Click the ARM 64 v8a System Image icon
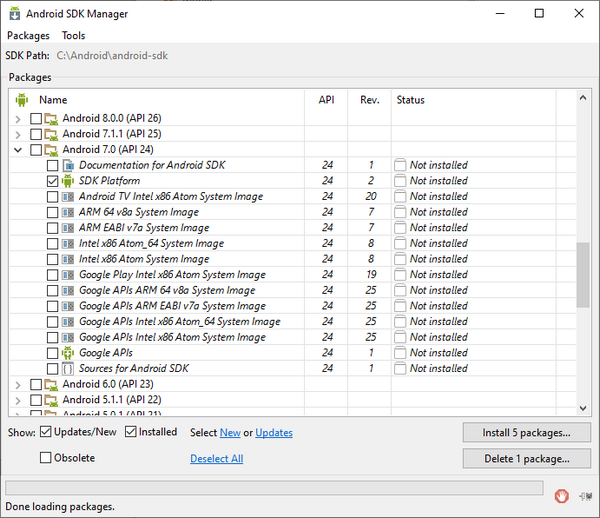The height and width of the screenshot is (518, 600). click(x=68, y=212)
